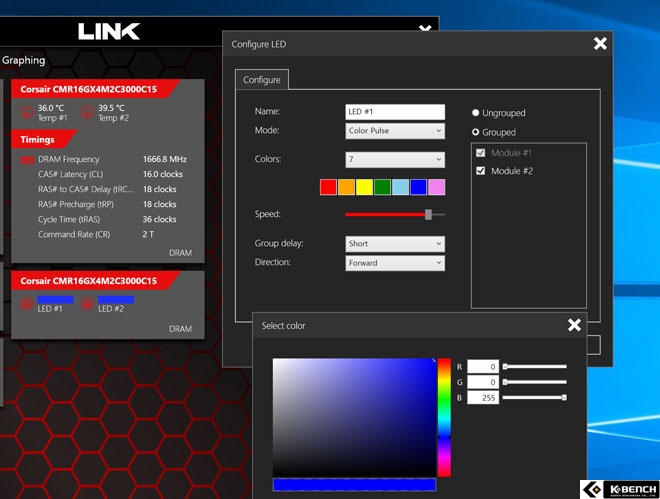Pick the dark blue color swatch
660x499 pixels.
click(x=418, y=187)
